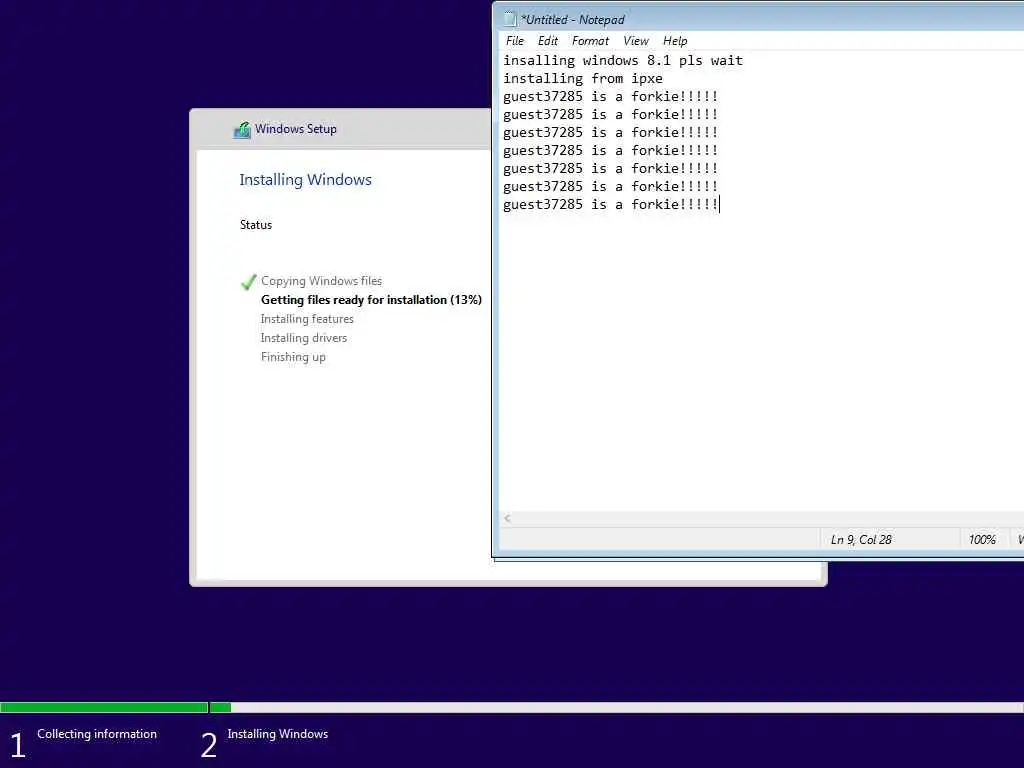Click 'Collecting information' step label at bottom
Image resolution: width=1024 pixels, height=768 pixels.
(97, 734)
